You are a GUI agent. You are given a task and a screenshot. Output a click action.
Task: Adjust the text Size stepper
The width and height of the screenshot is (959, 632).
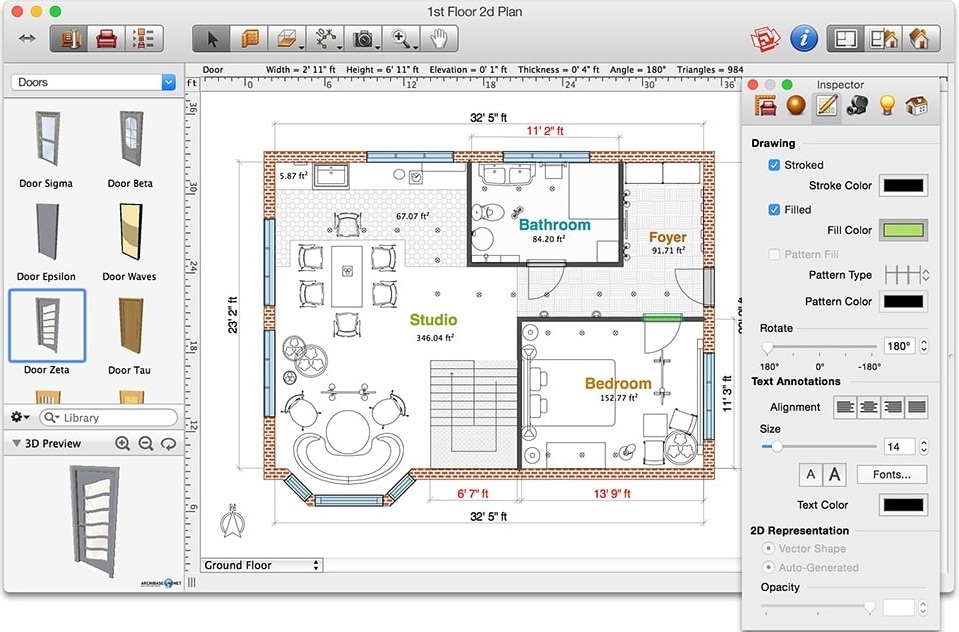click(924, 447)
